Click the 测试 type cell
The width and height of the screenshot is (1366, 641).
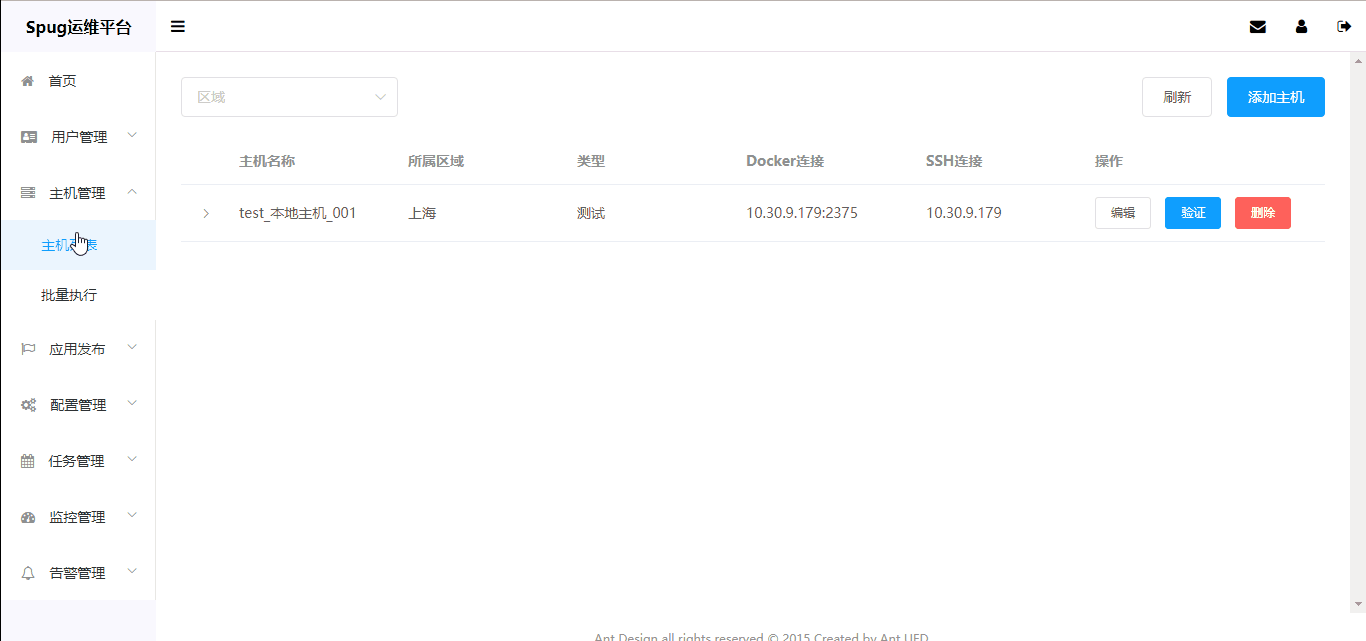click(x=591, y=213)
